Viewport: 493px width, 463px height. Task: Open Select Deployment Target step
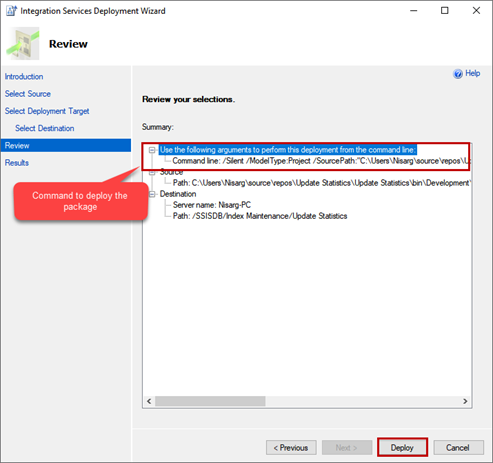pyautogui.click(x=47, y=111)
